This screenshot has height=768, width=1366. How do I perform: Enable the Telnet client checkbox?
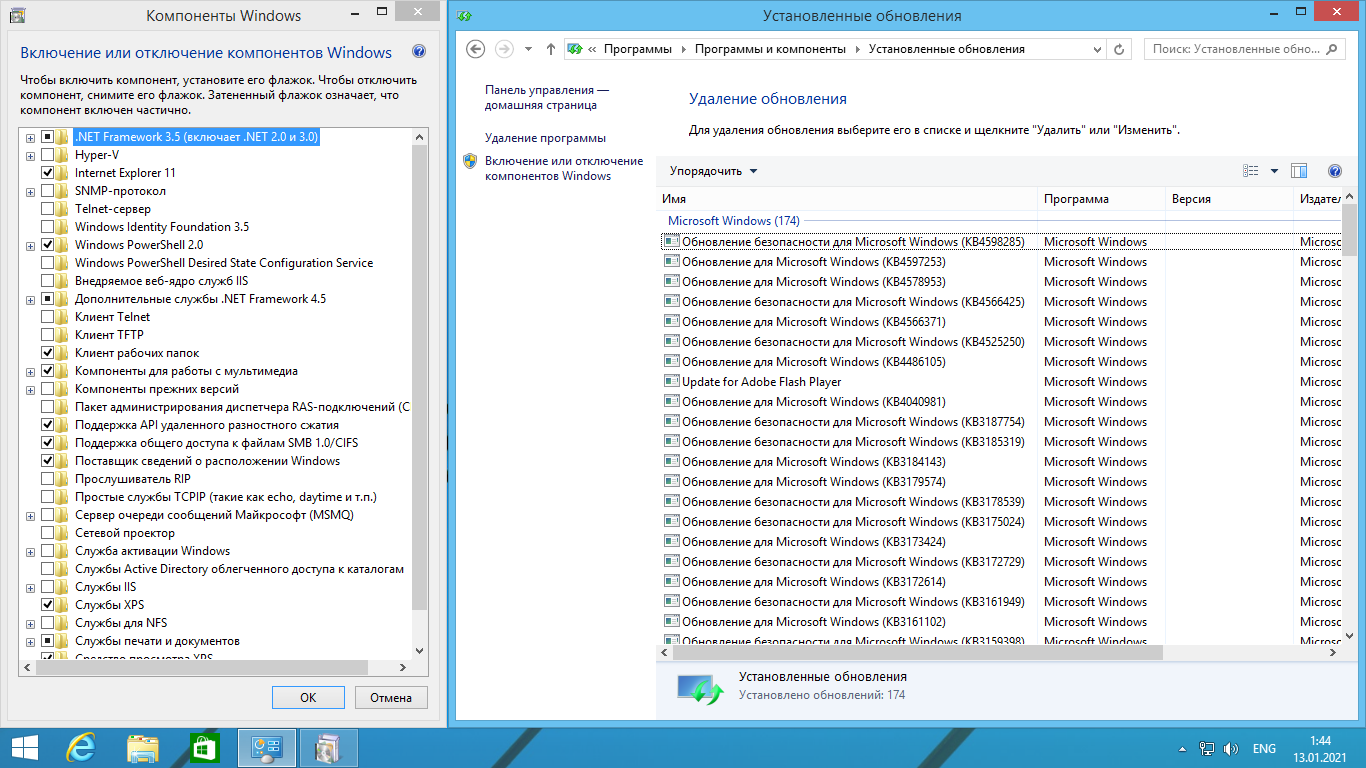click(x=48, y=317)
